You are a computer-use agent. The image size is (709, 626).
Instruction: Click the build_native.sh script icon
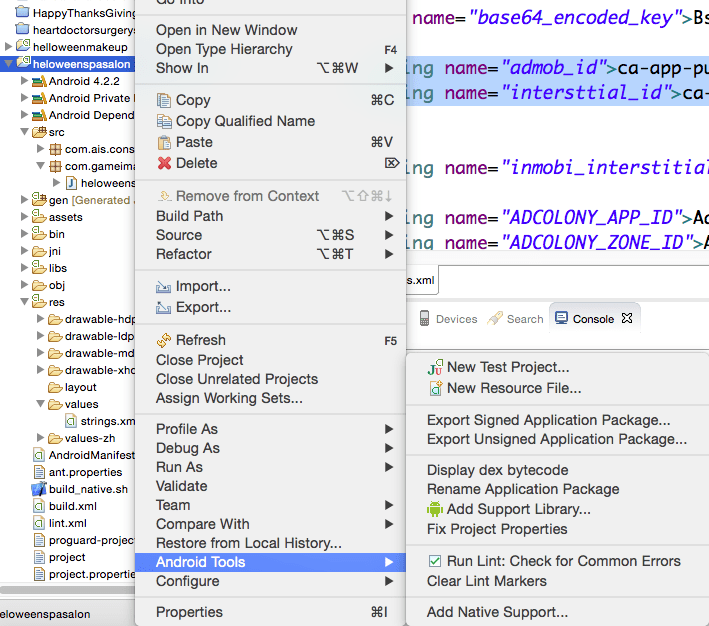click(39, 489)
